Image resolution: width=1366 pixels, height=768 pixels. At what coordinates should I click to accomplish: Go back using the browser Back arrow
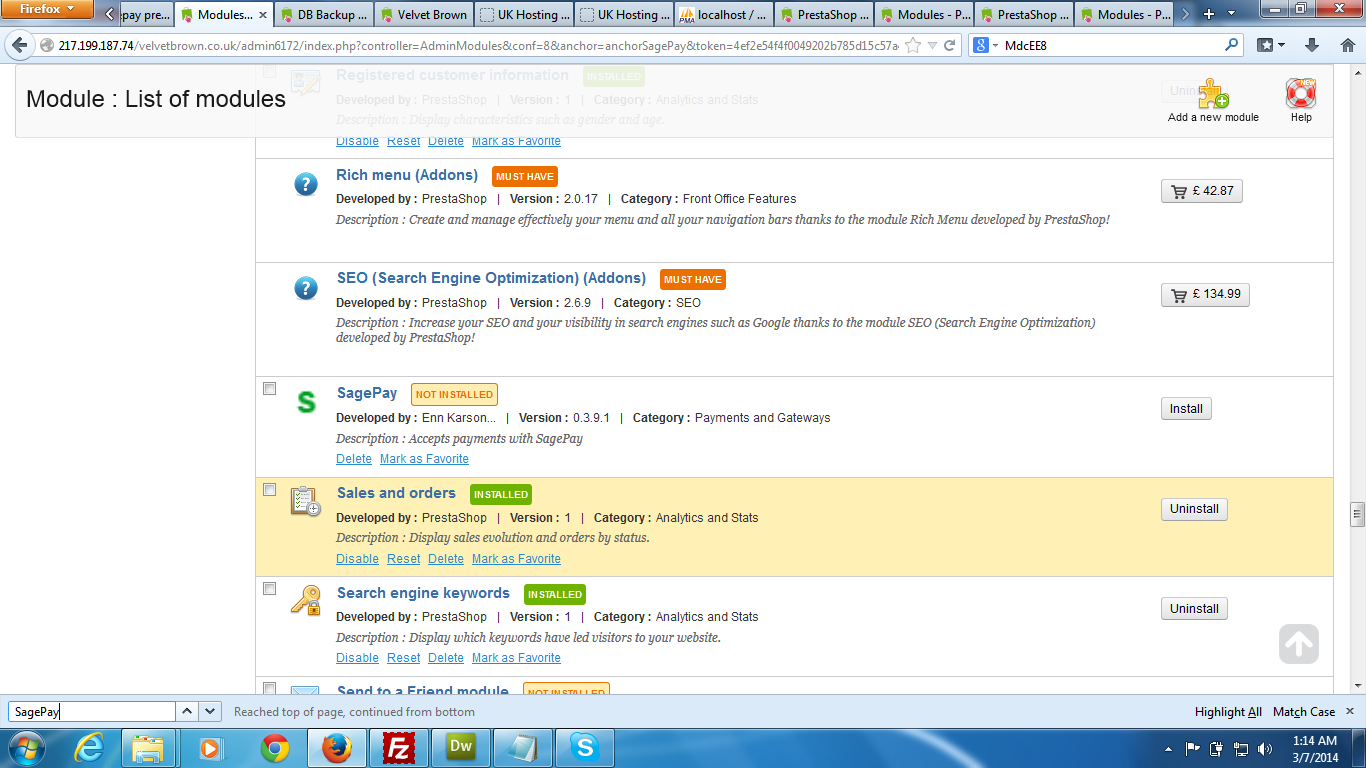click(x=20, y=45)
